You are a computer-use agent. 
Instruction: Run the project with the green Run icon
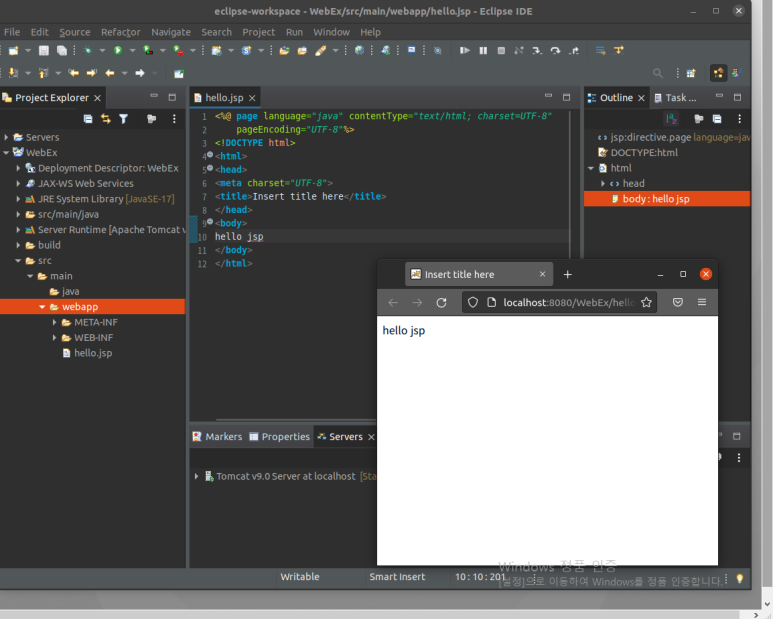tap(118, 50)
